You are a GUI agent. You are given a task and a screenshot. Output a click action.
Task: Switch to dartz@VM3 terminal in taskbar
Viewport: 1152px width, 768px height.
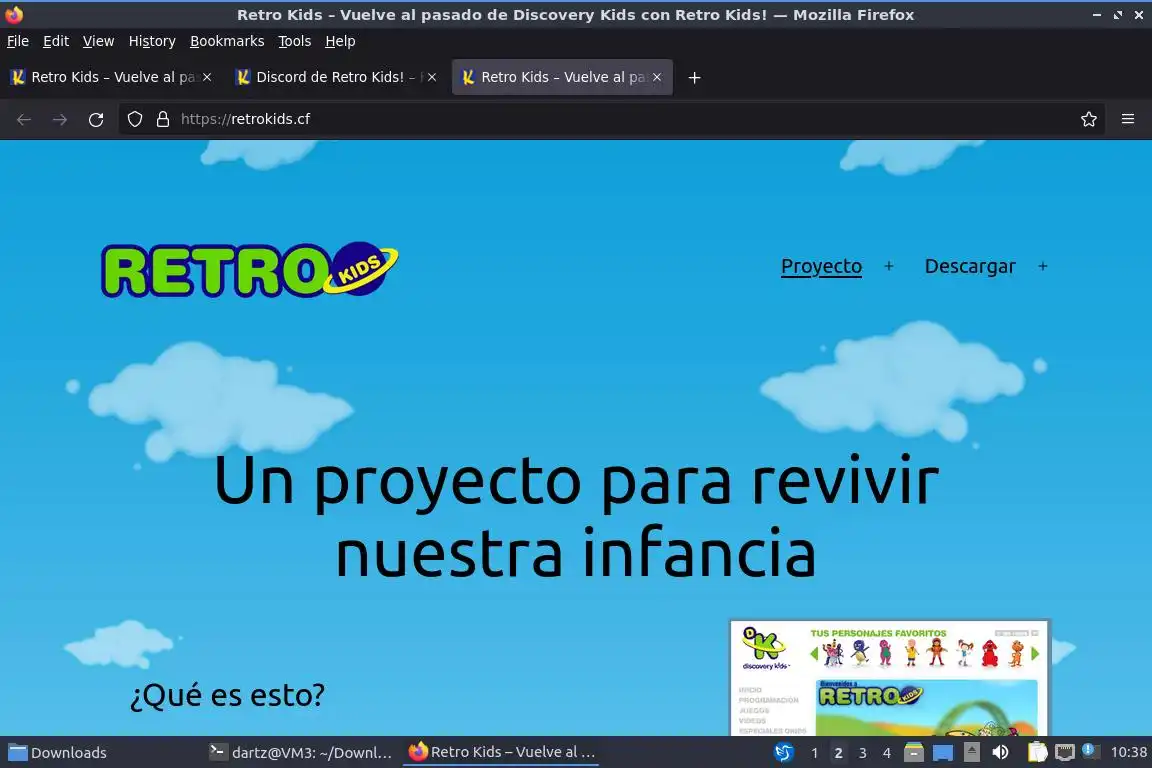coord(300,753)
